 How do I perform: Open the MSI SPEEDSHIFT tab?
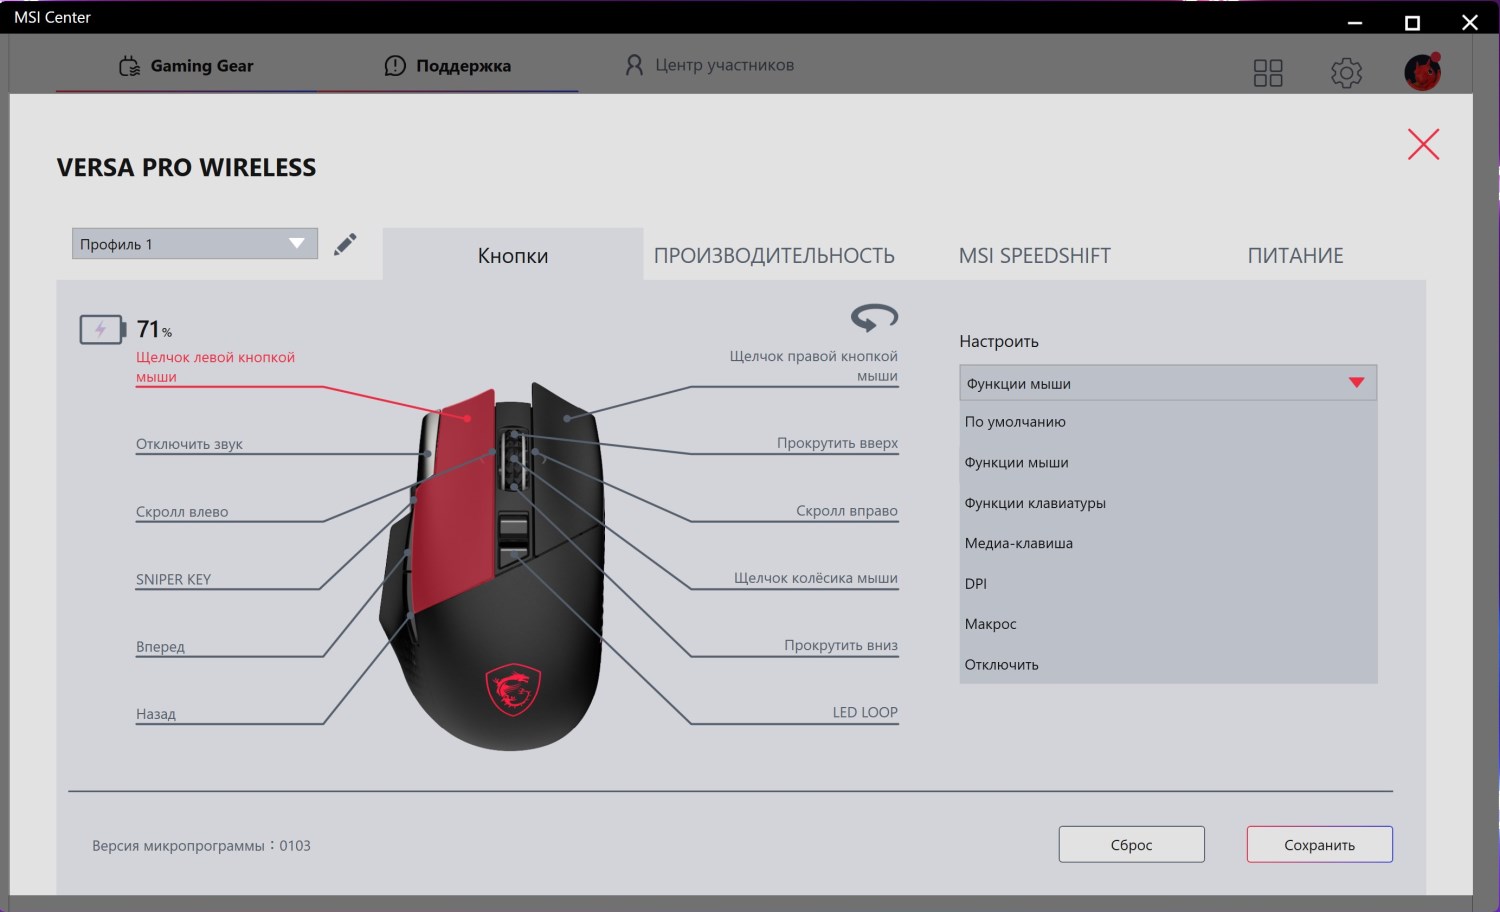[1034, 256]
